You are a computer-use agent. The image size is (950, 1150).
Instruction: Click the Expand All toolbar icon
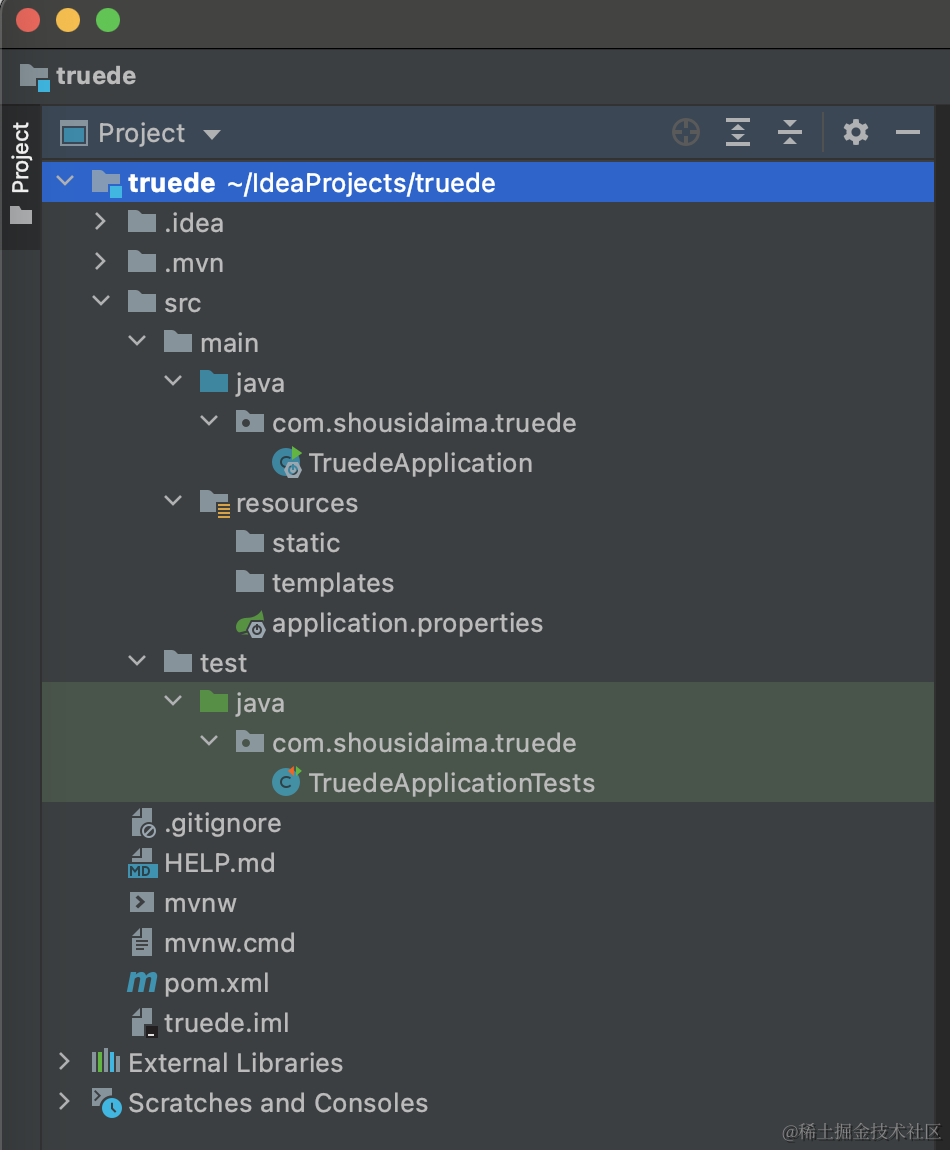point(737,133)
